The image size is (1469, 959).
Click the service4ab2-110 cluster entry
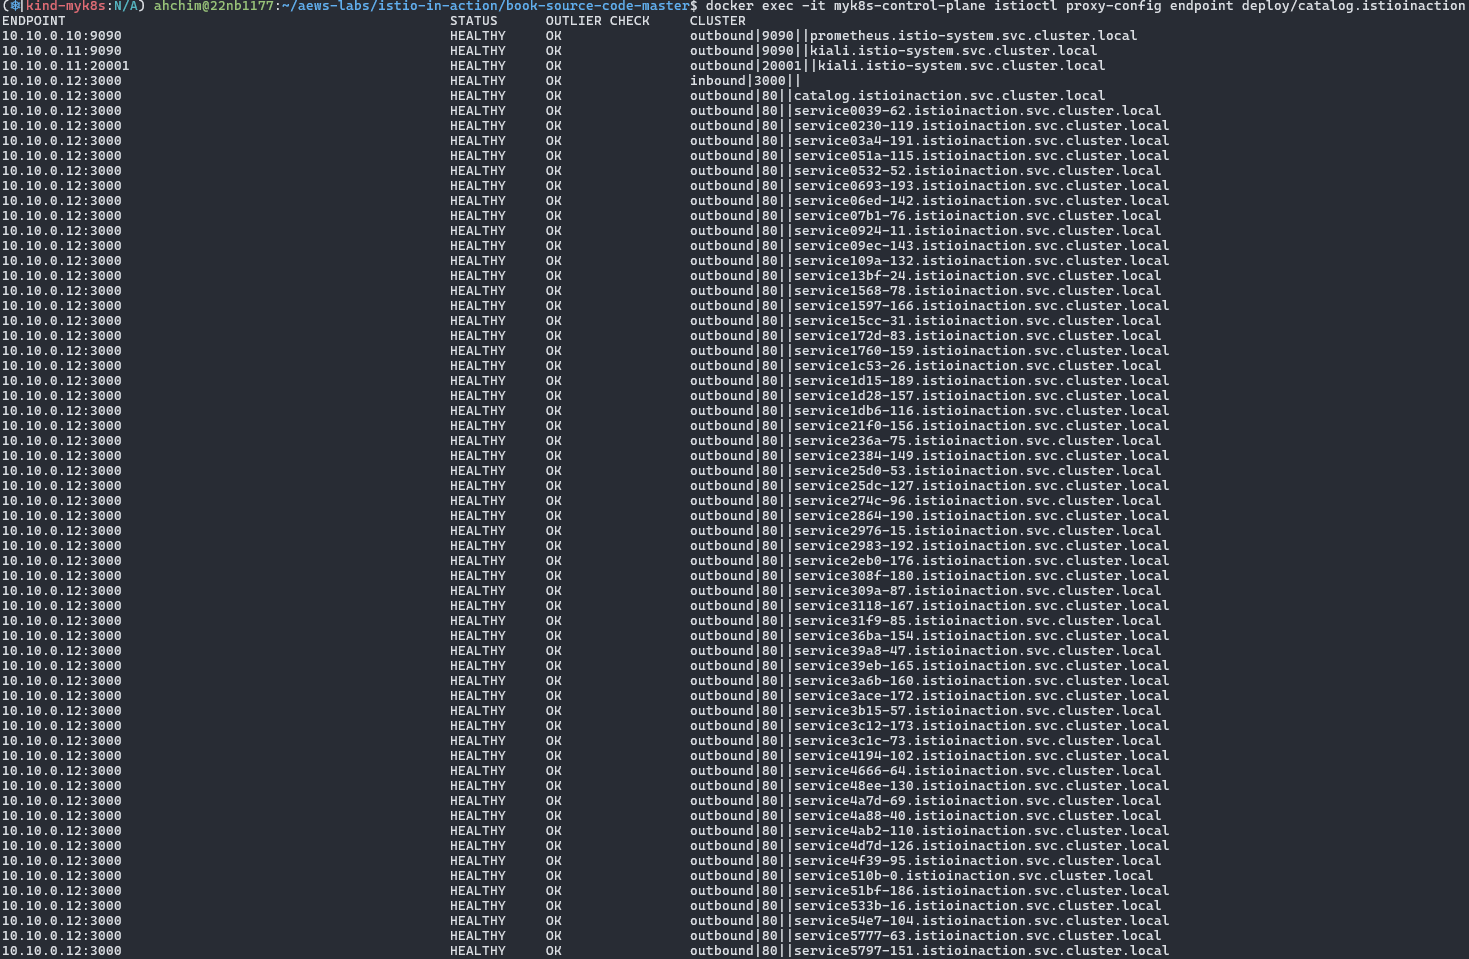pyautogui.click(x=929, y=831)
